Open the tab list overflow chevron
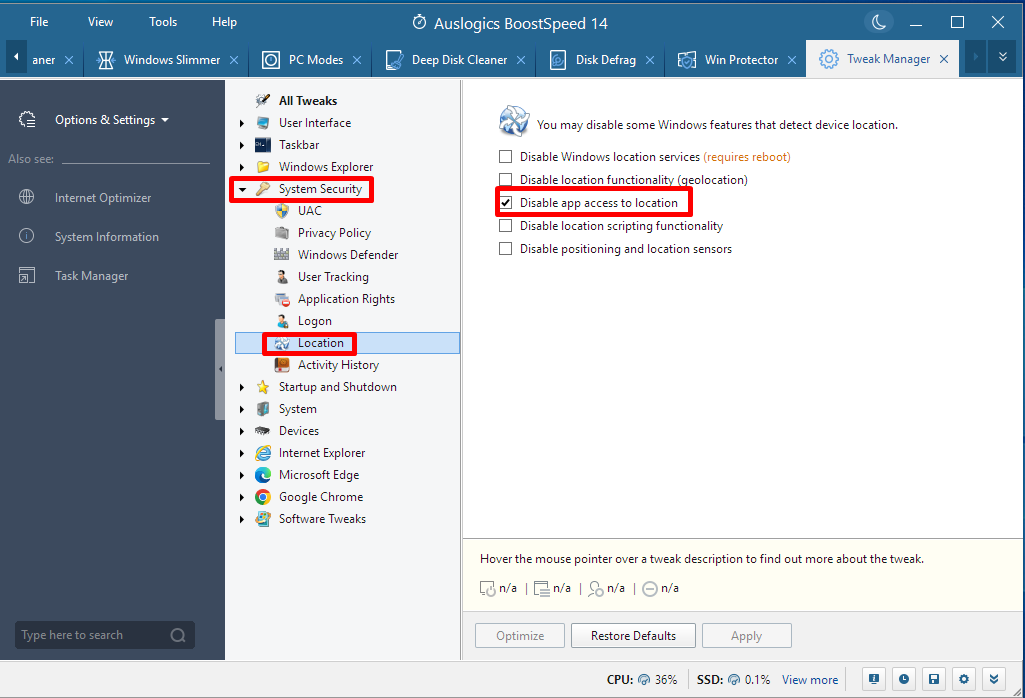The image size is (1025, 698). [x=1002, y=58]
